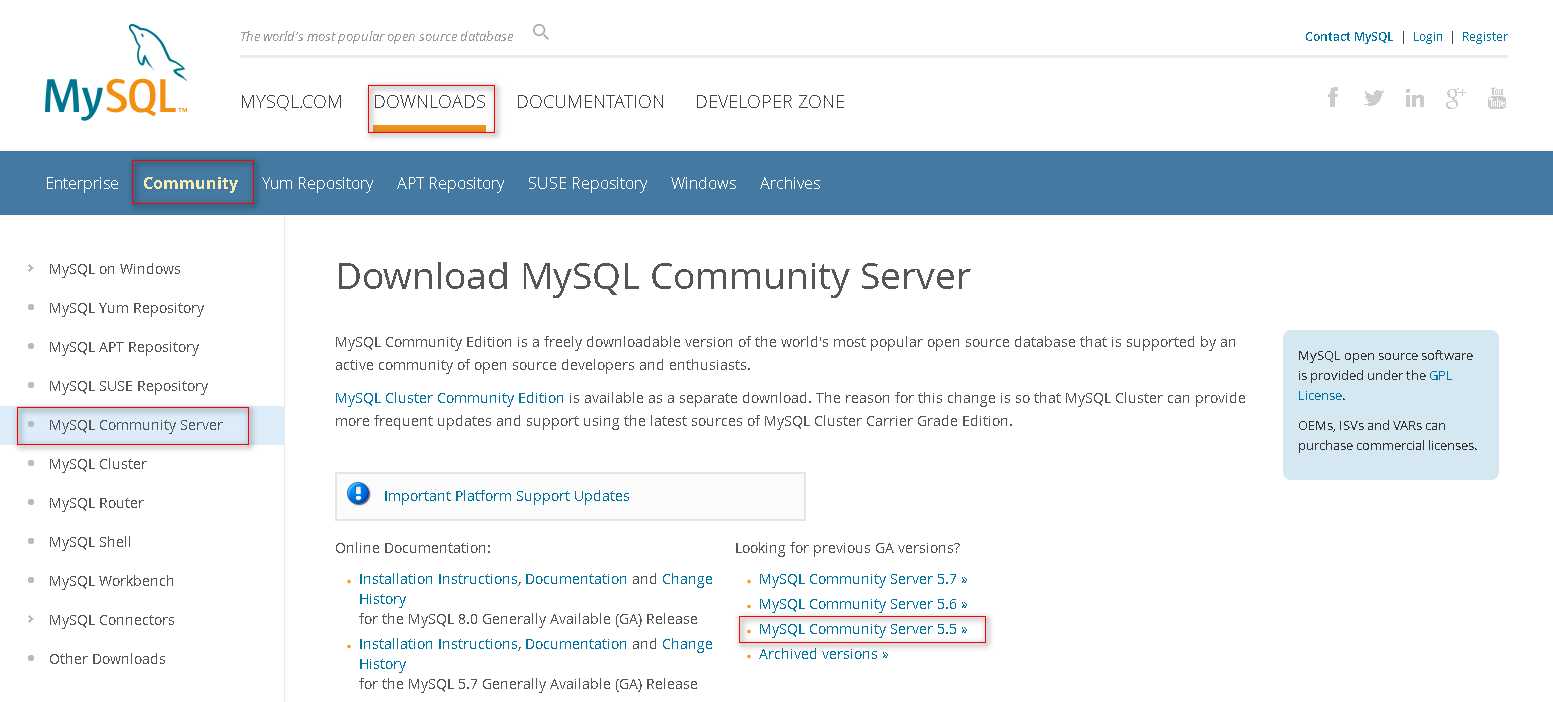
Task: Open MySQL Connectors sidebar entry
Action: pos(112,620)
